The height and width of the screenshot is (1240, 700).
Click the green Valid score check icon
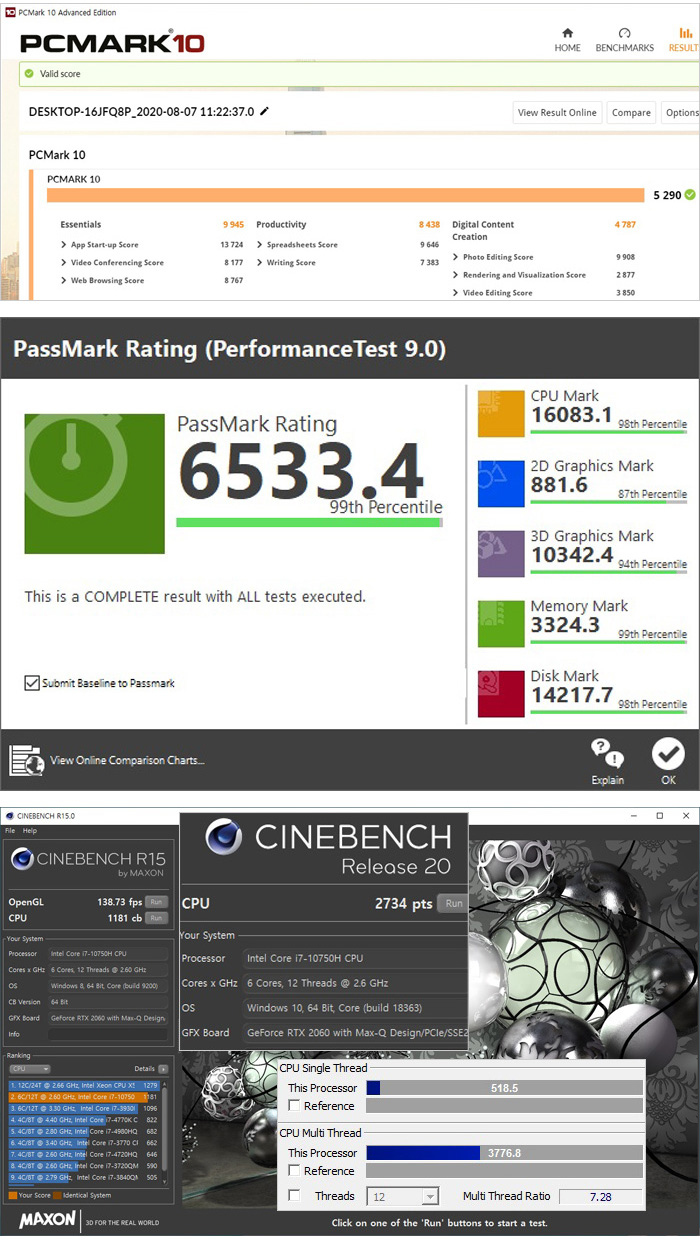tap(29, 74)
